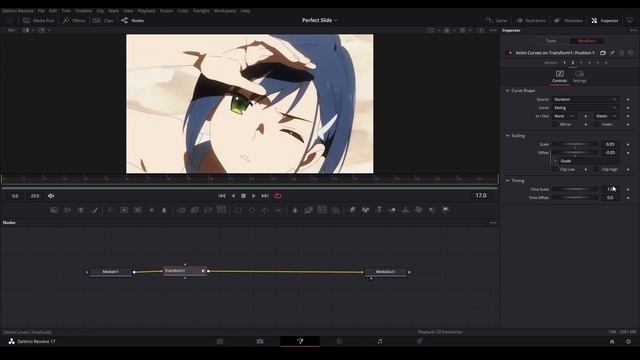Enable the Invert checkbox

(x=596, y=124)
